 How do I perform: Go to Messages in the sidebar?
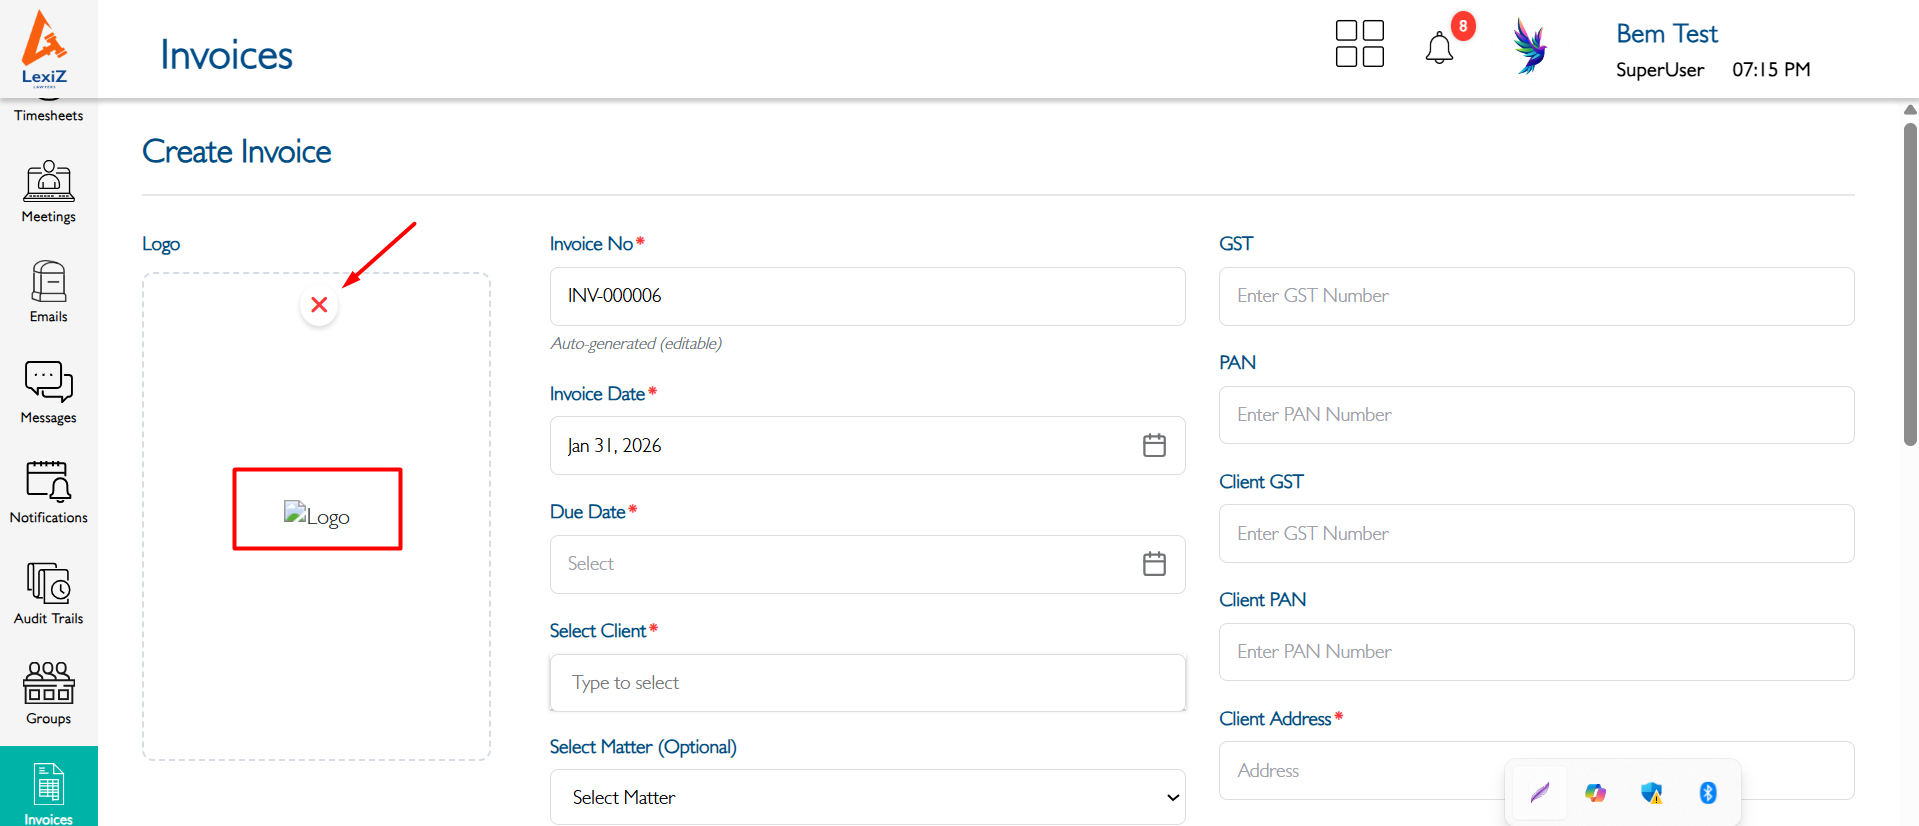[48, 392]
